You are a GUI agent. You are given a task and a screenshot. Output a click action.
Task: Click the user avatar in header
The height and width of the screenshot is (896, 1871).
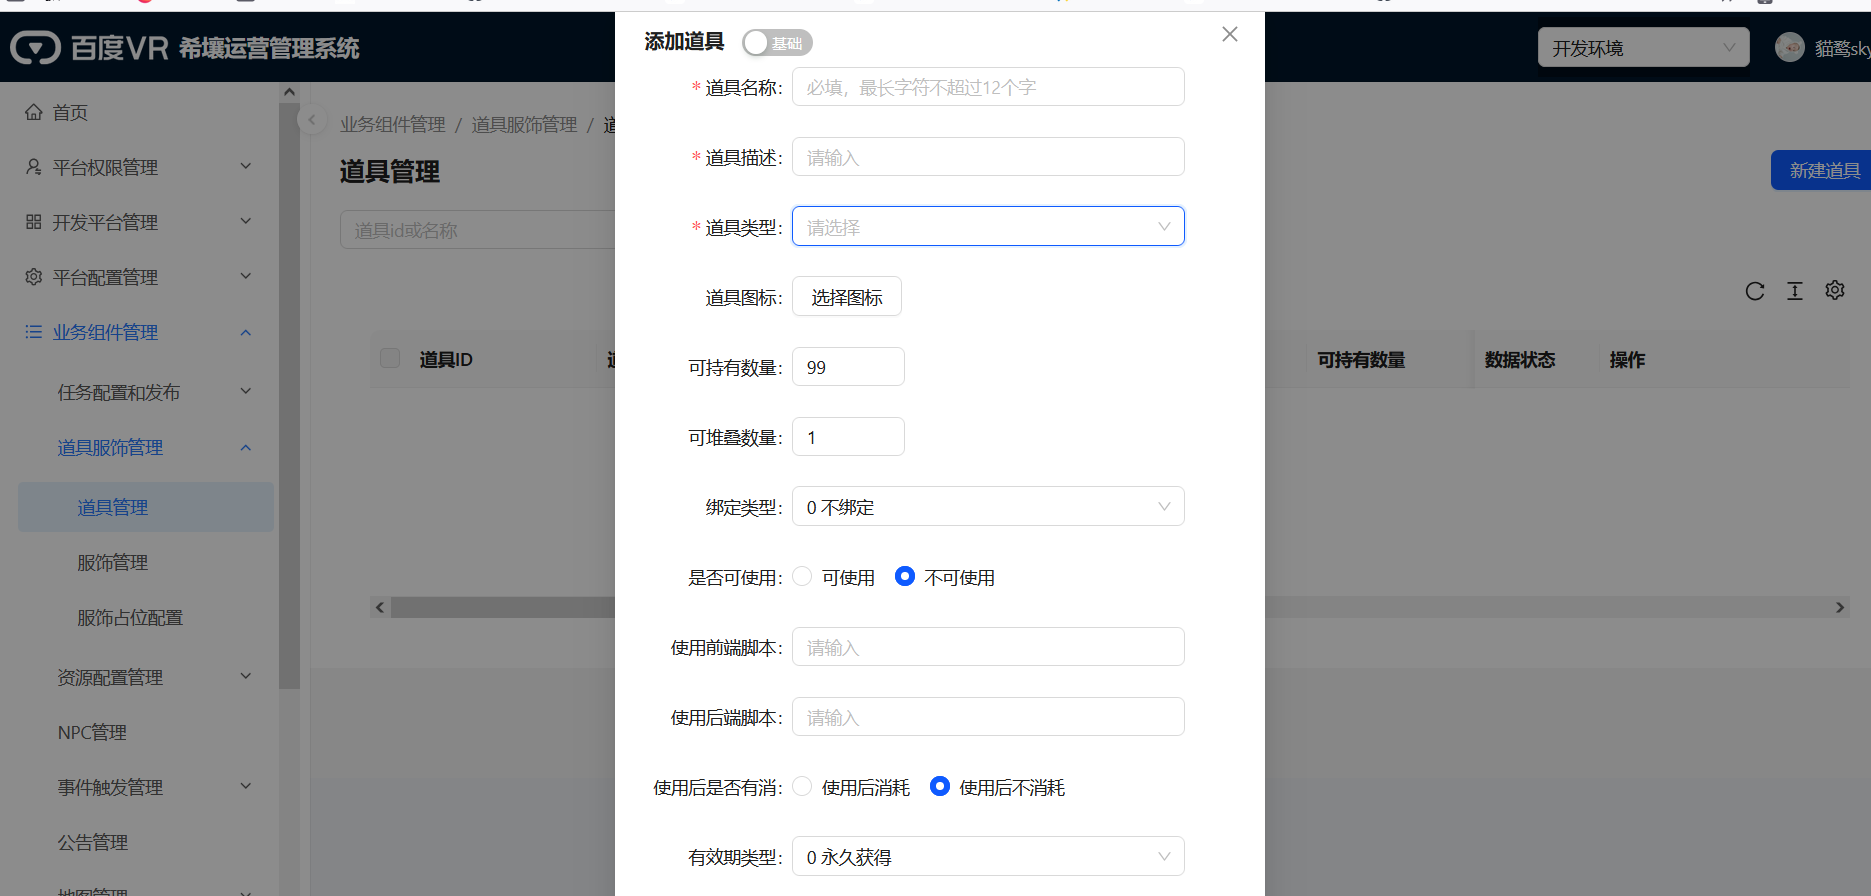coord(1789,47)
